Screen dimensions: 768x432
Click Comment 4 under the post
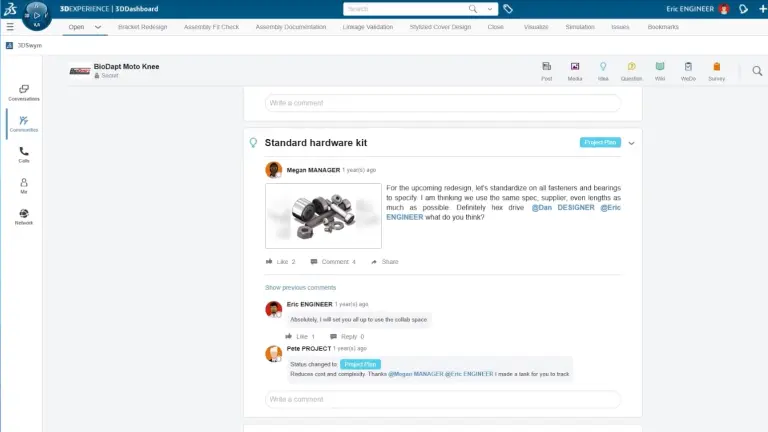tap(333, 262)
